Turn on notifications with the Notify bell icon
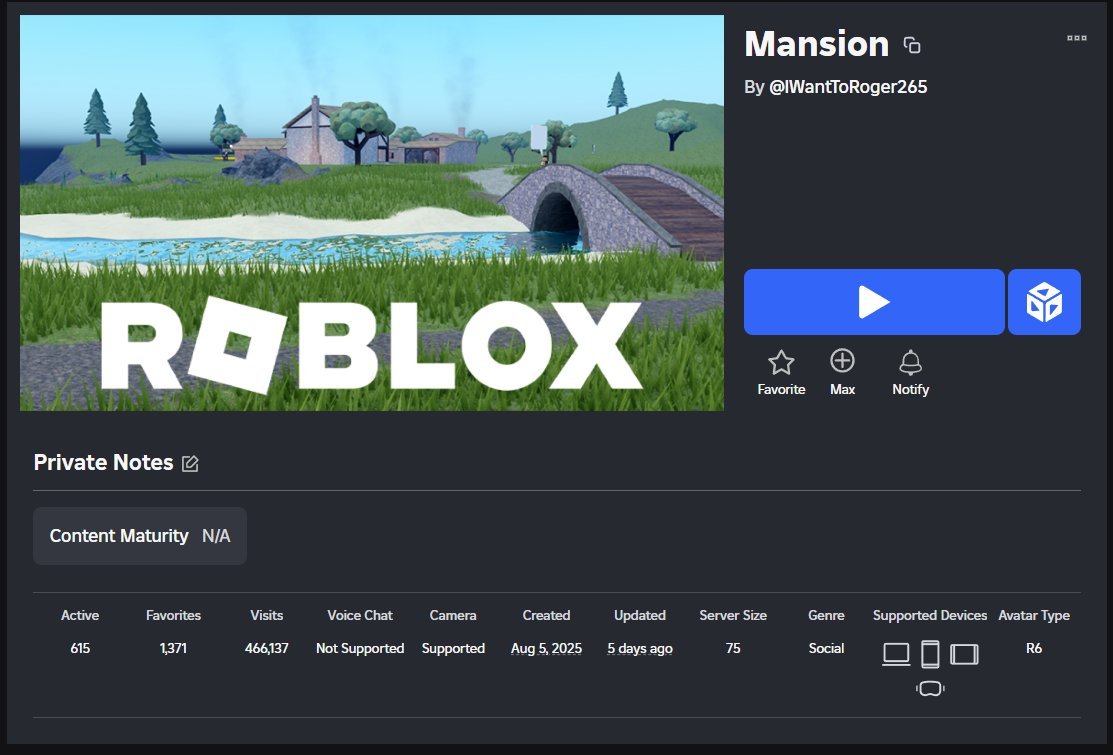The width and height of the screenshot is (1113, 755). [x=911, y=363]
